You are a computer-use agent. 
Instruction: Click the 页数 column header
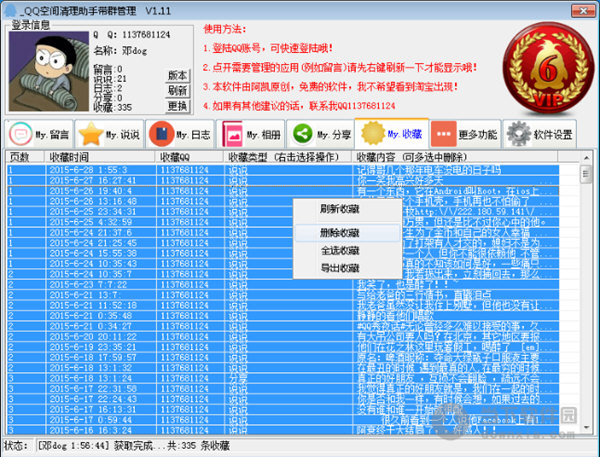click(x=24, y=157)
